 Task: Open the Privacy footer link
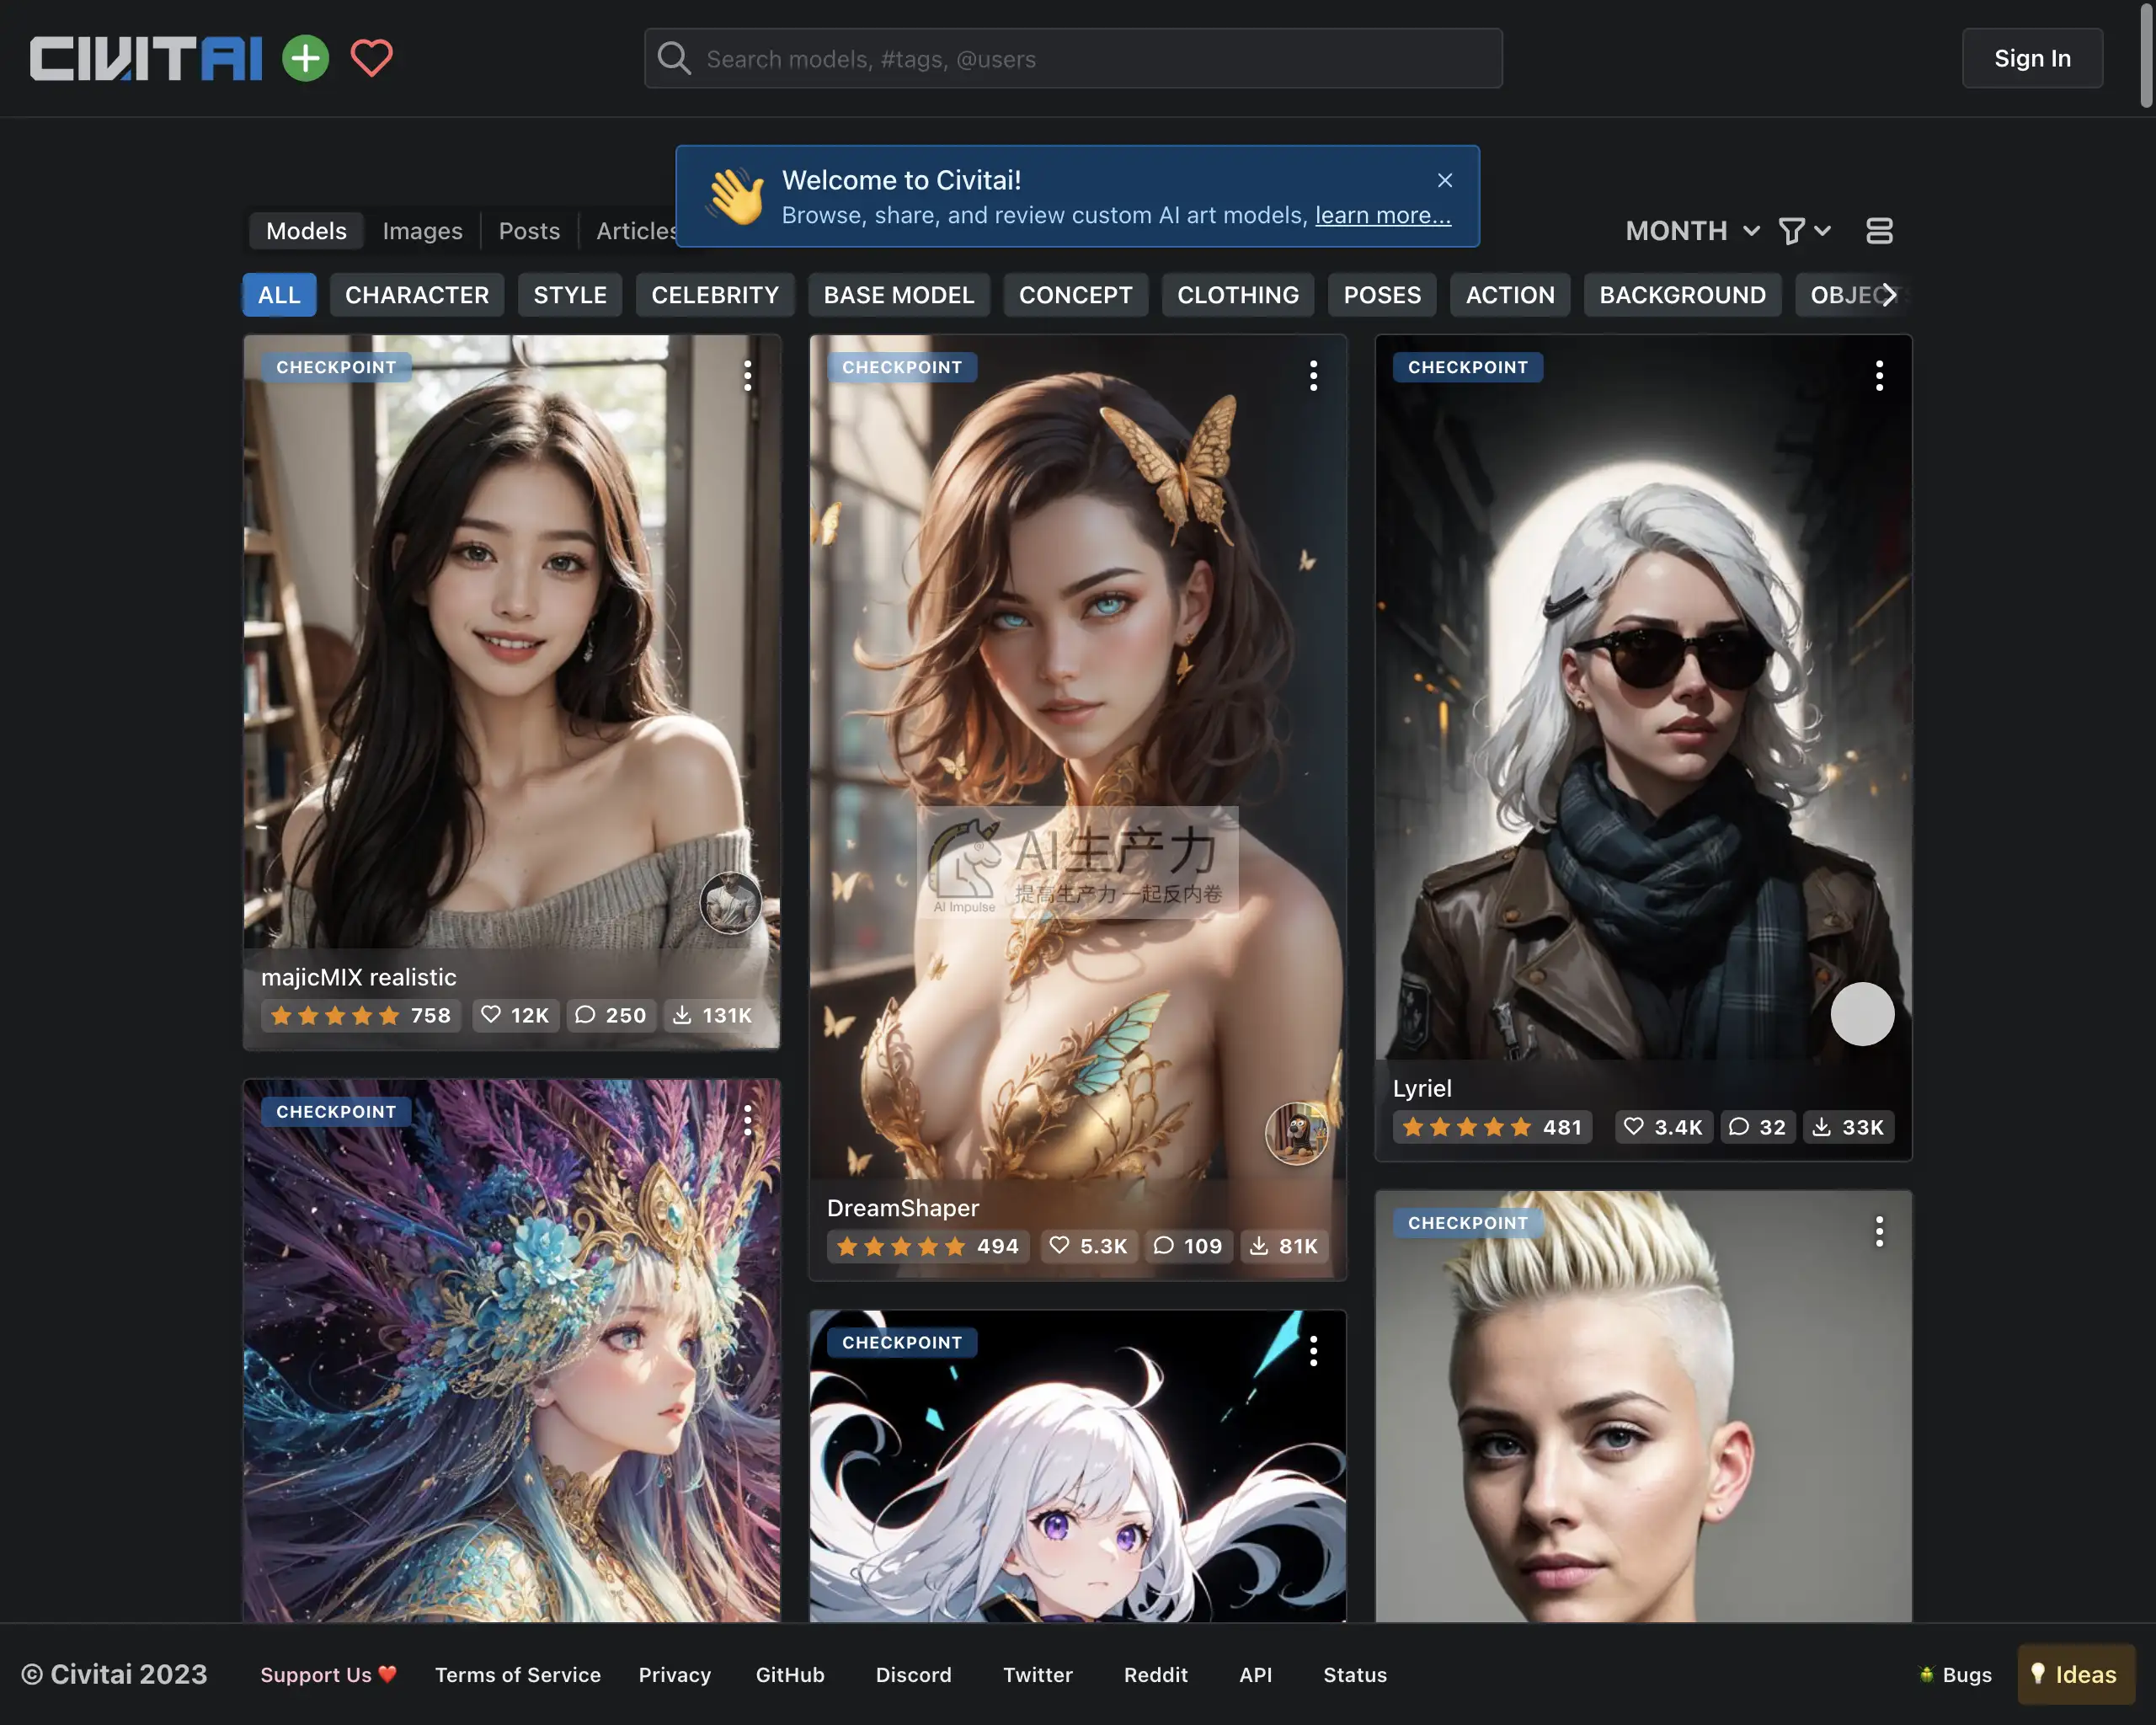[x=675, y=1675]
